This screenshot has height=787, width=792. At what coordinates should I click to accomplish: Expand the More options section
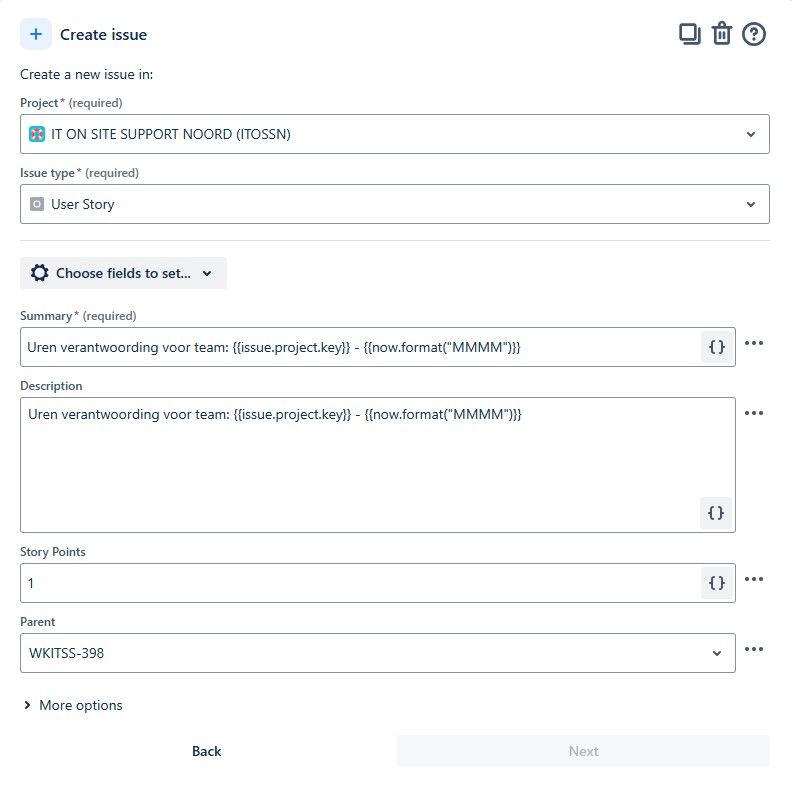(x=73, y=705)
